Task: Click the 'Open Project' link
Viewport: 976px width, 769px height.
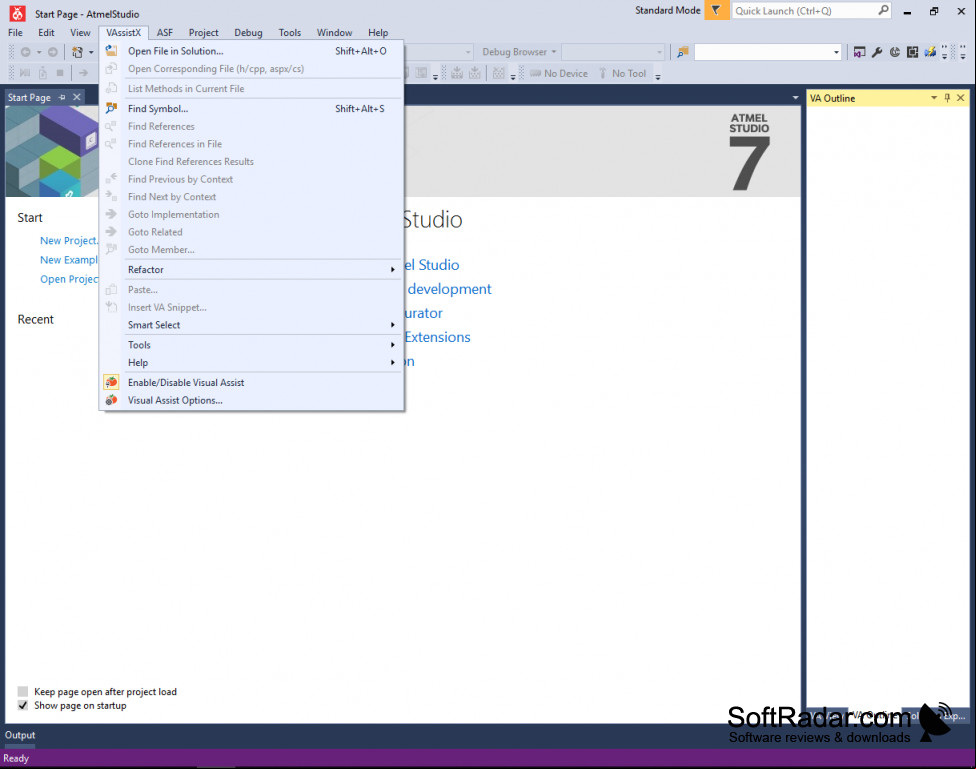Action: click(x=69, y=279)
